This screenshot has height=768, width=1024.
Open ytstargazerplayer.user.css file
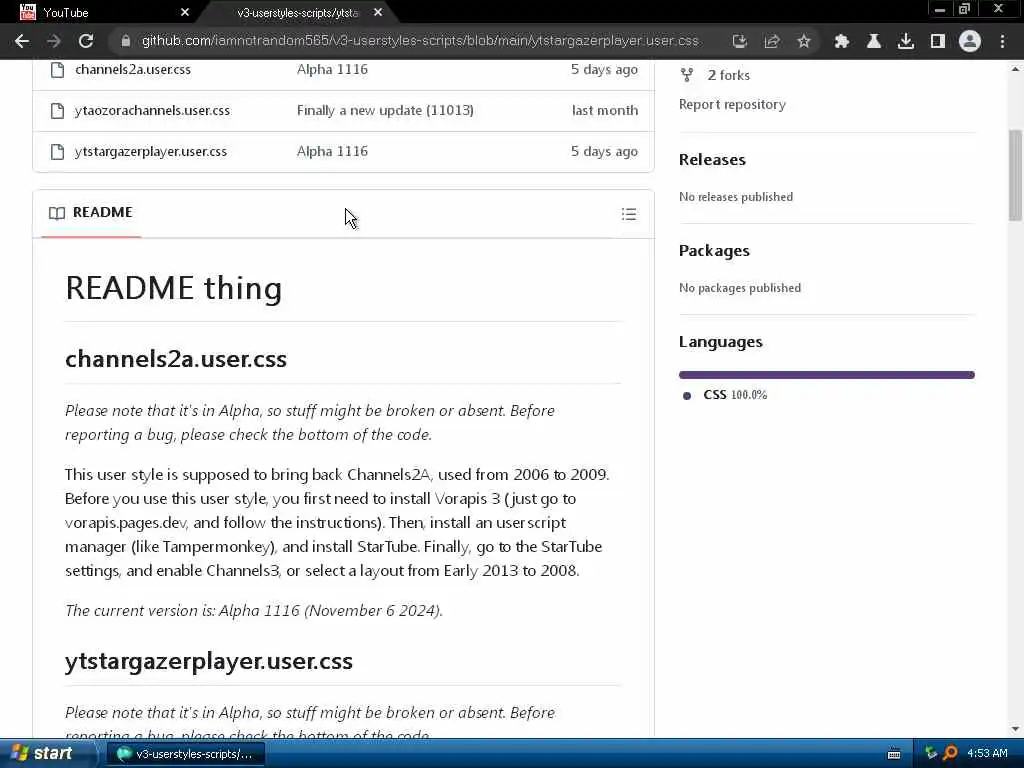(x=151, y=152)
